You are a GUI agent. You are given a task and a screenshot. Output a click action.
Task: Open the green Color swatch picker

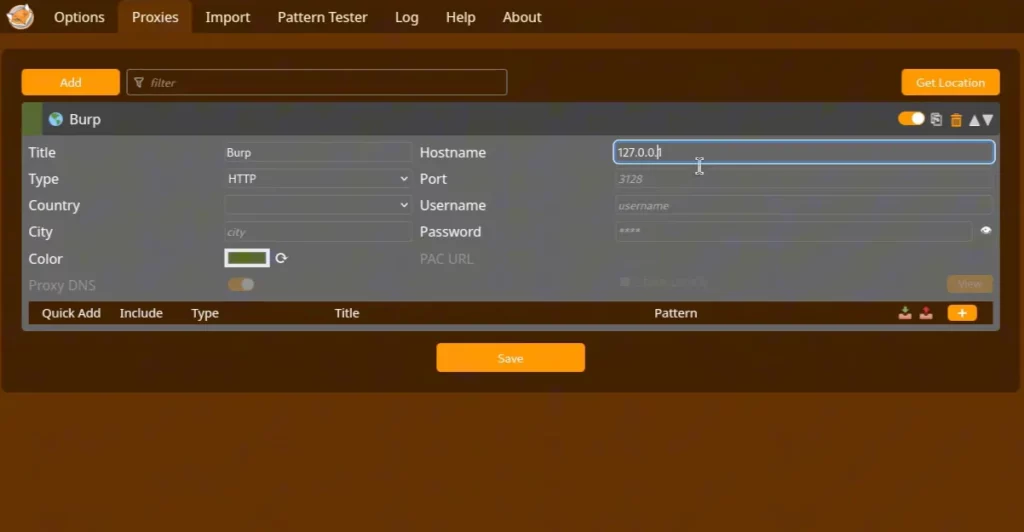click(247, 258)
